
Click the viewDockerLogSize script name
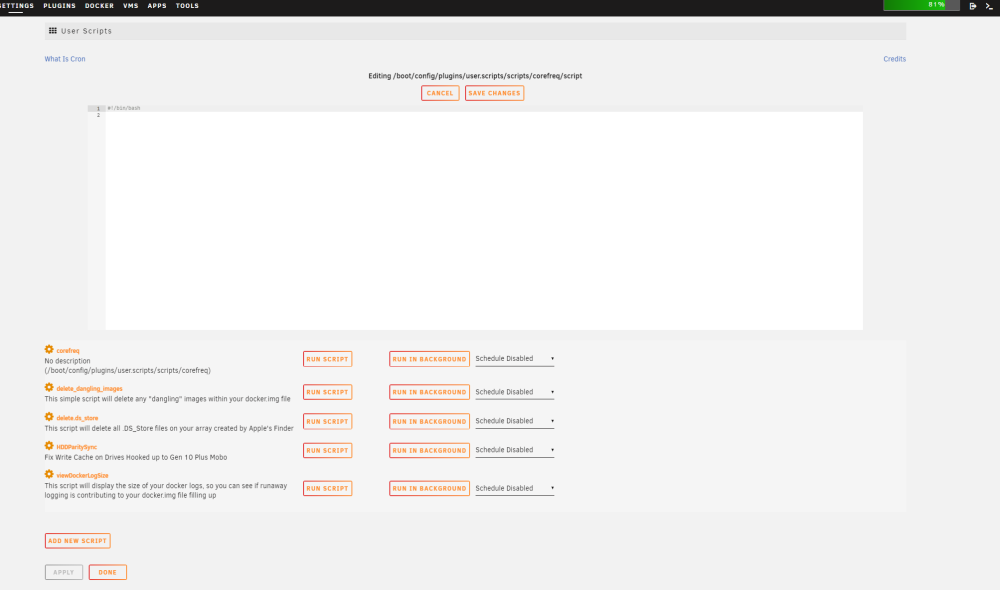(82, 476)
